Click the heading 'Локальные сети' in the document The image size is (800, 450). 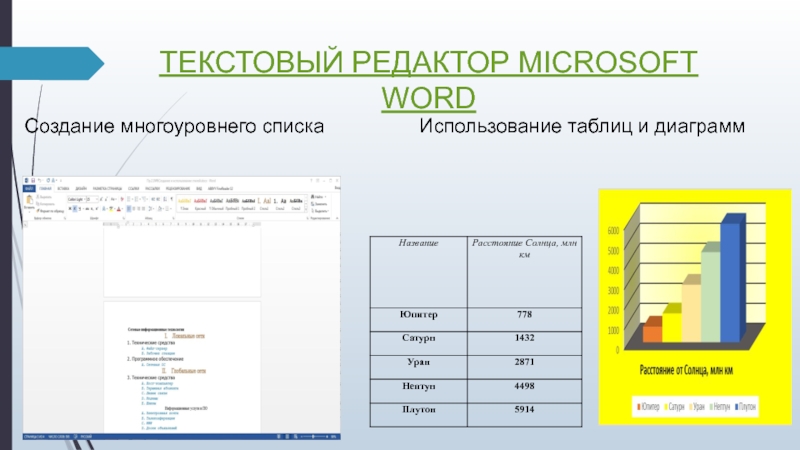[188, 336]
